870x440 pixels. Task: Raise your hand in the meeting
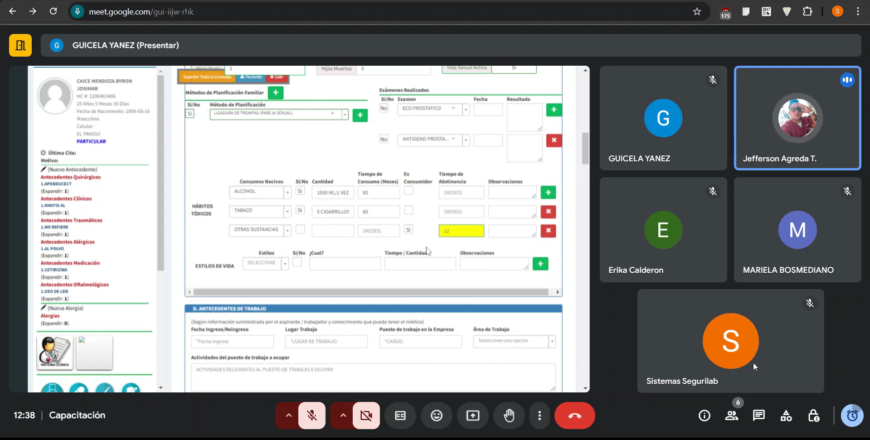click(508, 415)
